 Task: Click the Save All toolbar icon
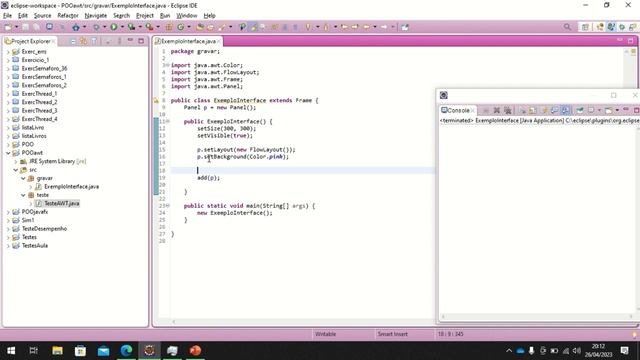pyautogui.click(x=37, y=27)
